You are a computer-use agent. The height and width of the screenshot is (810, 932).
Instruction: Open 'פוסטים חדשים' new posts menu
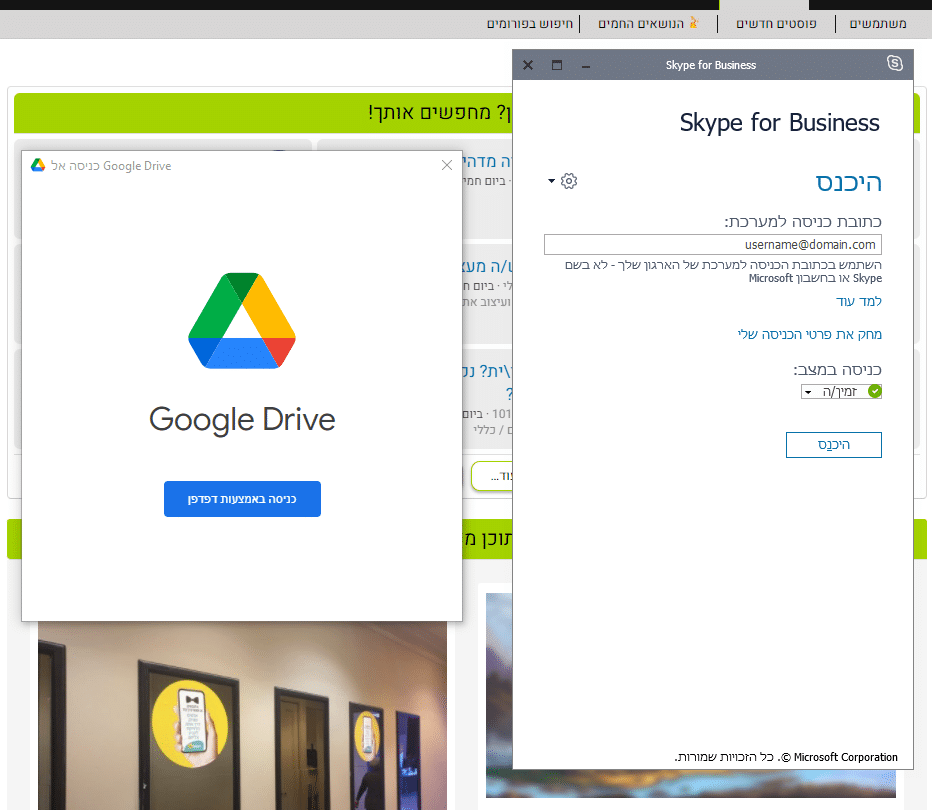[x=776, y=24]
